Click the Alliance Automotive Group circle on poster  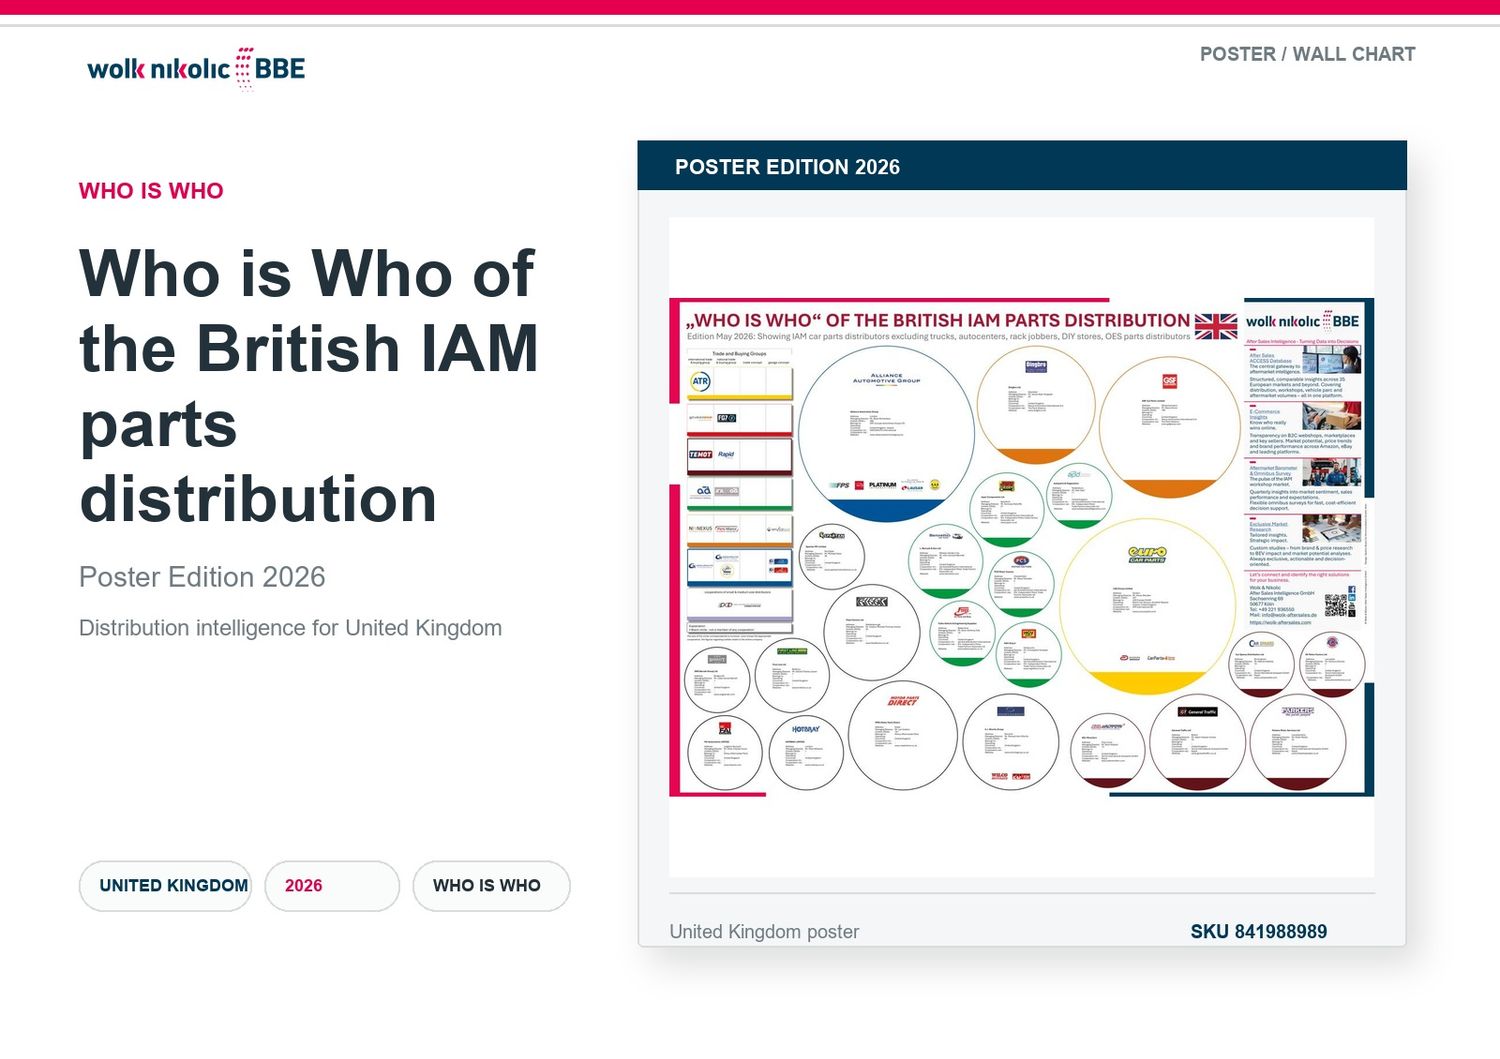886,435
